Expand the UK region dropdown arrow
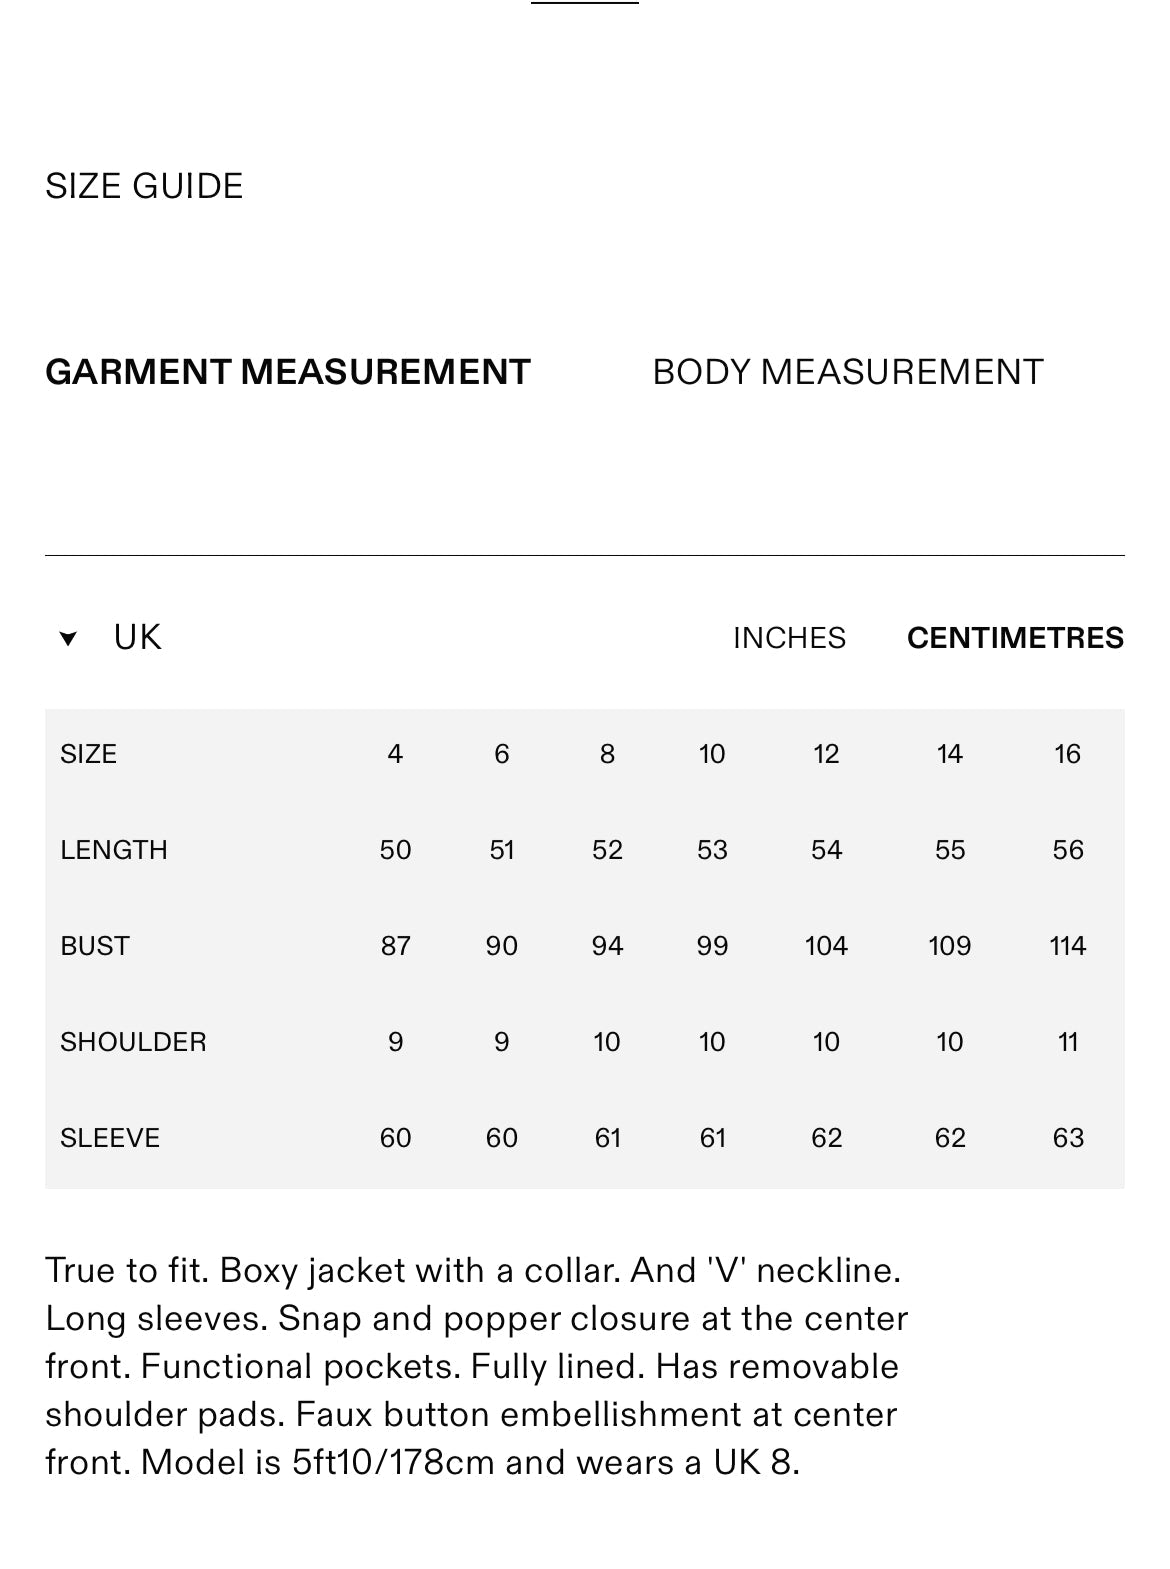This screenshot has width=1170, height=1569. click(x=68, y=638)
